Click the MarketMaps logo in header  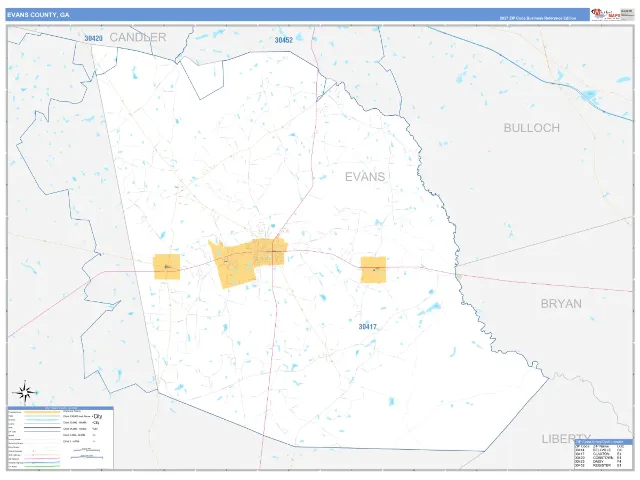tap(605, 14)
